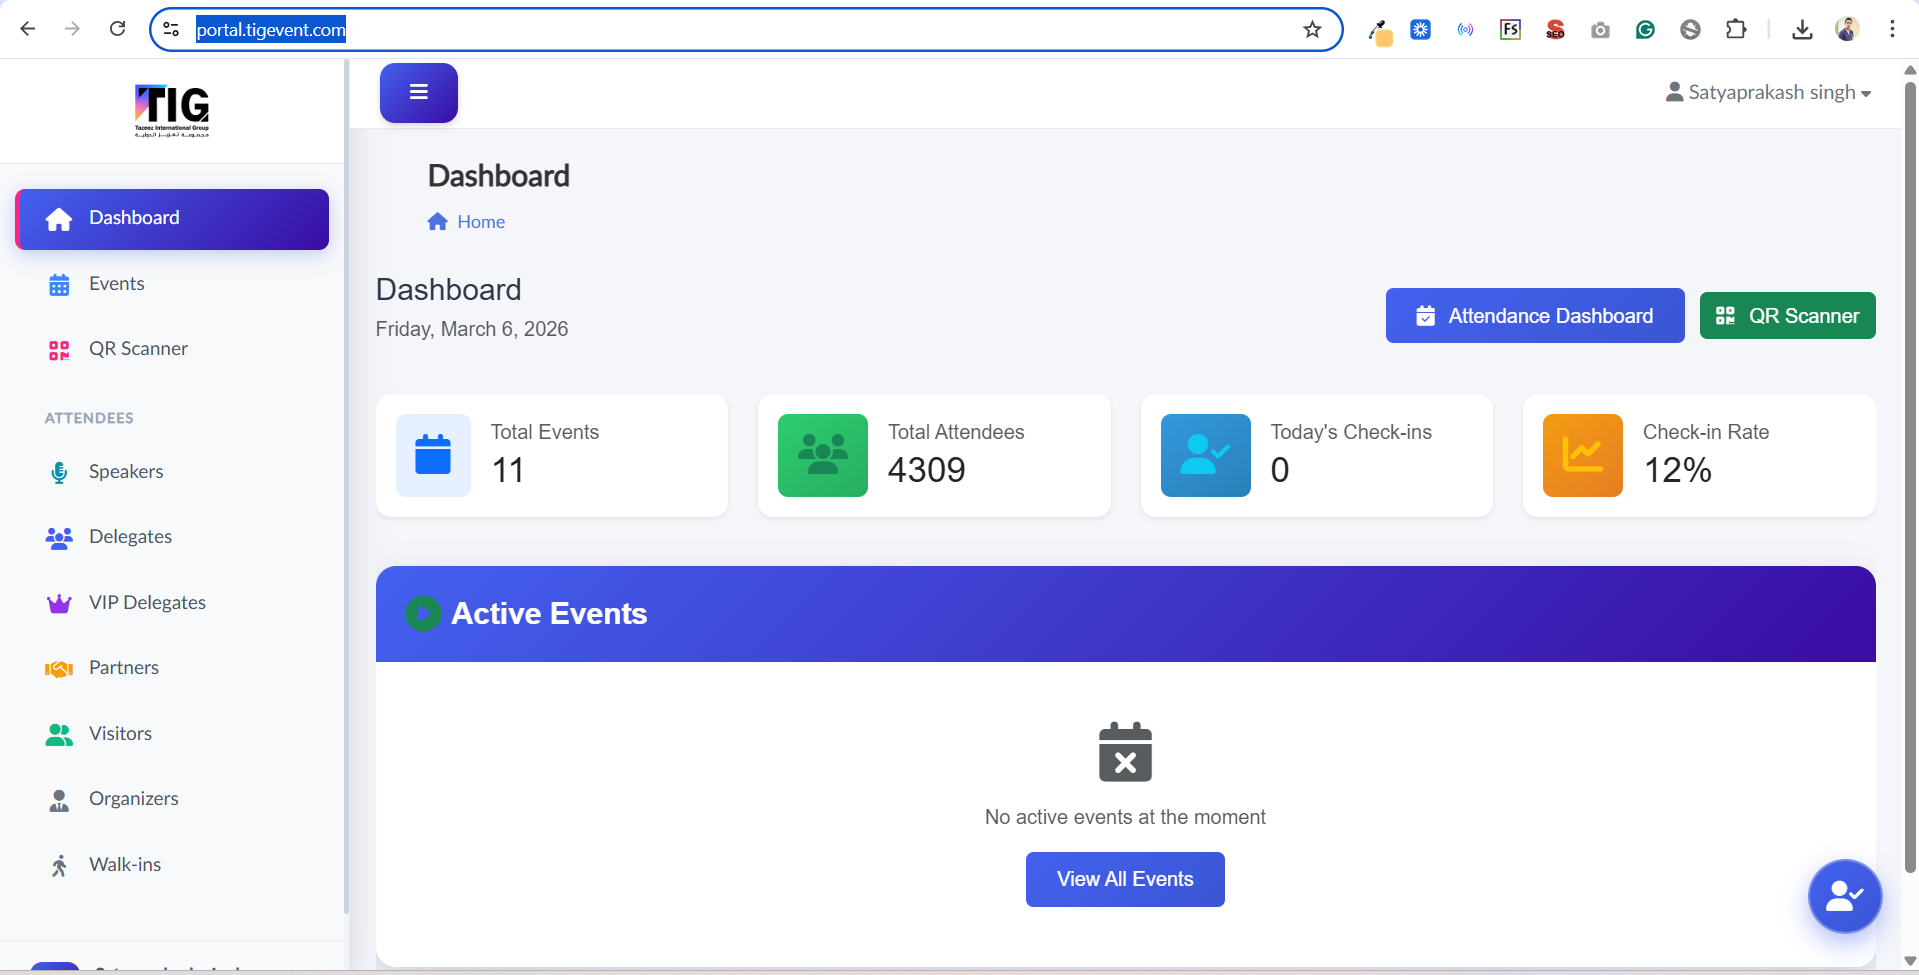Select the Events calendar icon in sidebar
Image resolution: width=1919 pixels, height=975 pixels.
coord(59,283)
